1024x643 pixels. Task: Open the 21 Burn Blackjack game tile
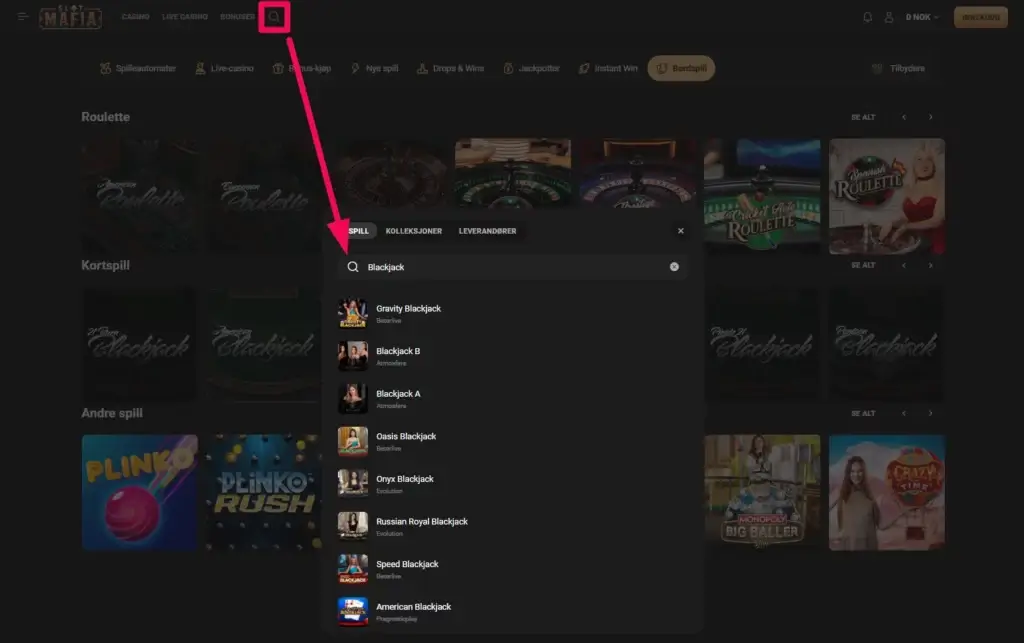pos(140,344)
